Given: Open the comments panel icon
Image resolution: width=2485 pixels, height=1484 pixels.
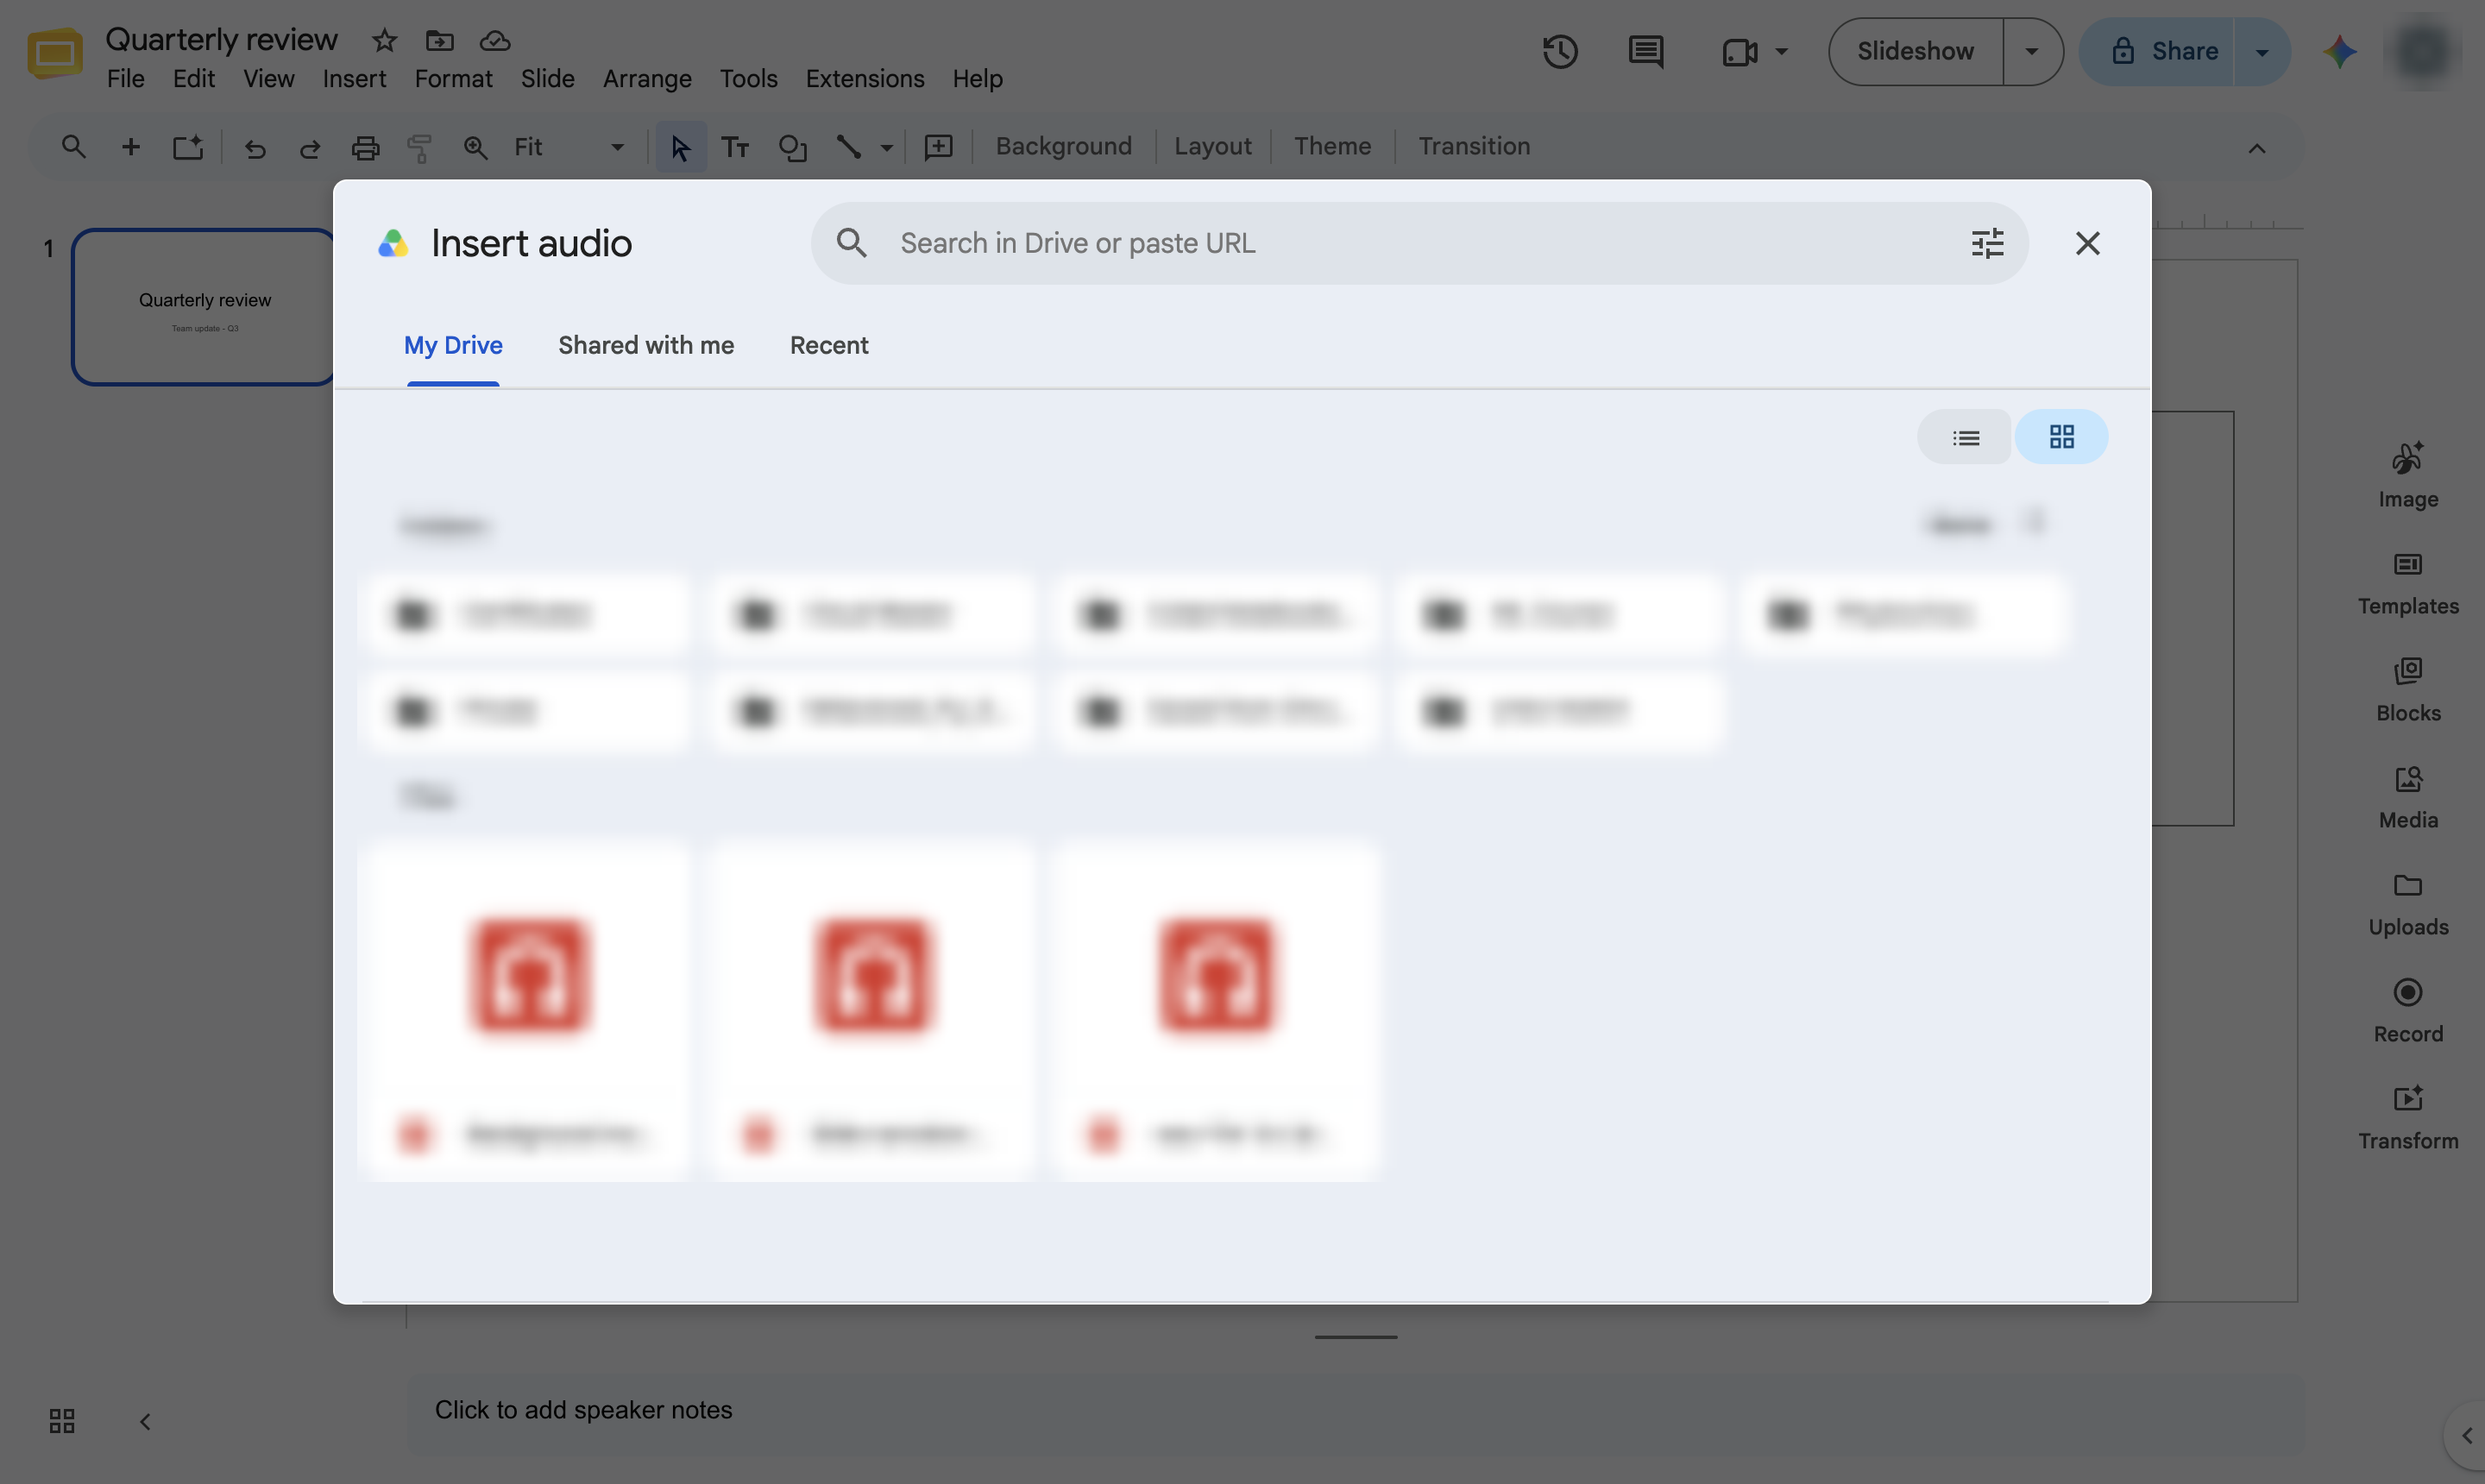Looking at the screenshot, I should pos(1646,51).
